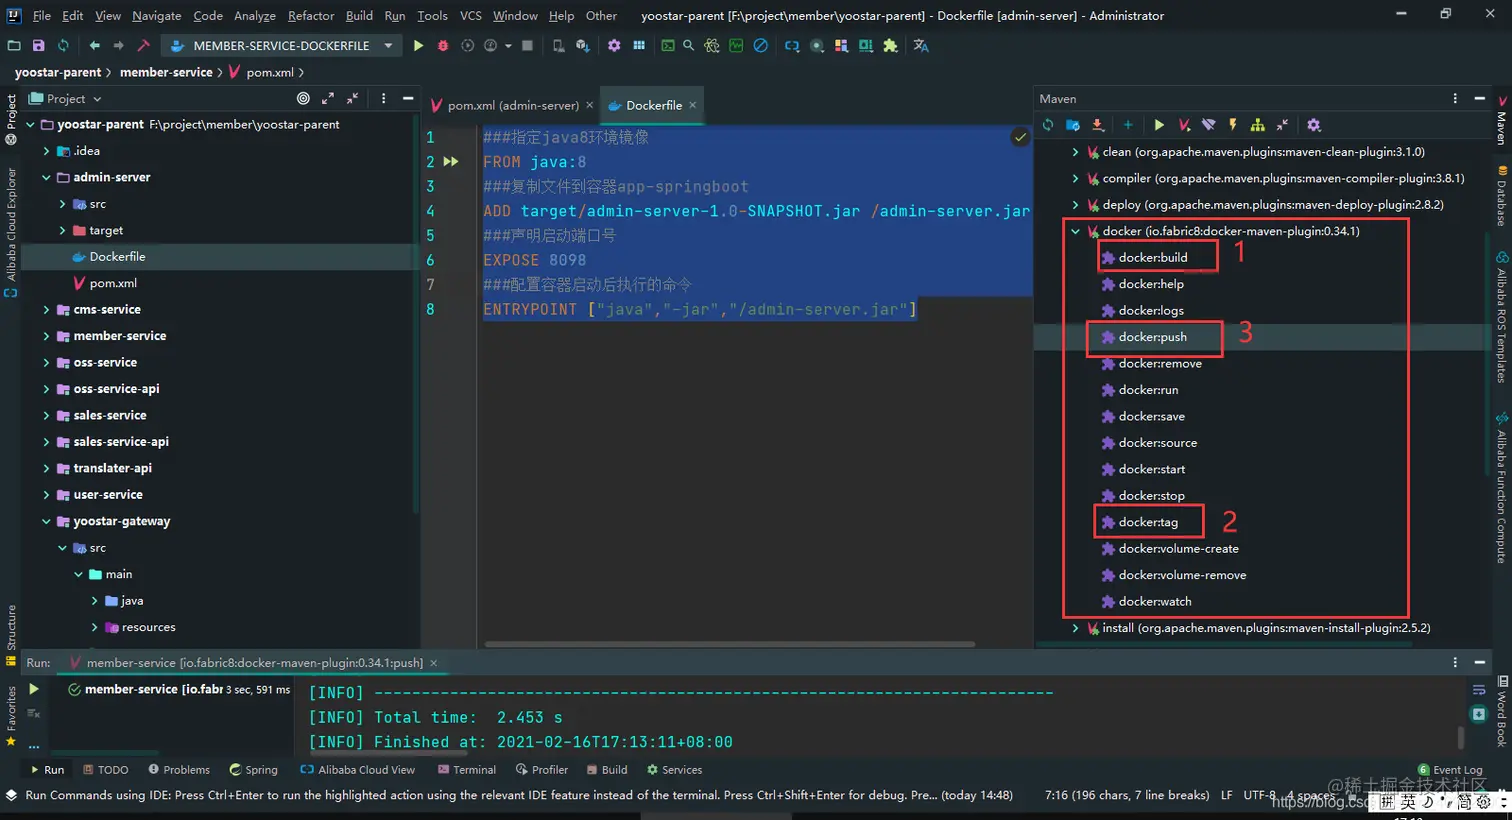Show Maven Dependencies diagram icon
The image size is (1512, 820).
pos(1258,125)
